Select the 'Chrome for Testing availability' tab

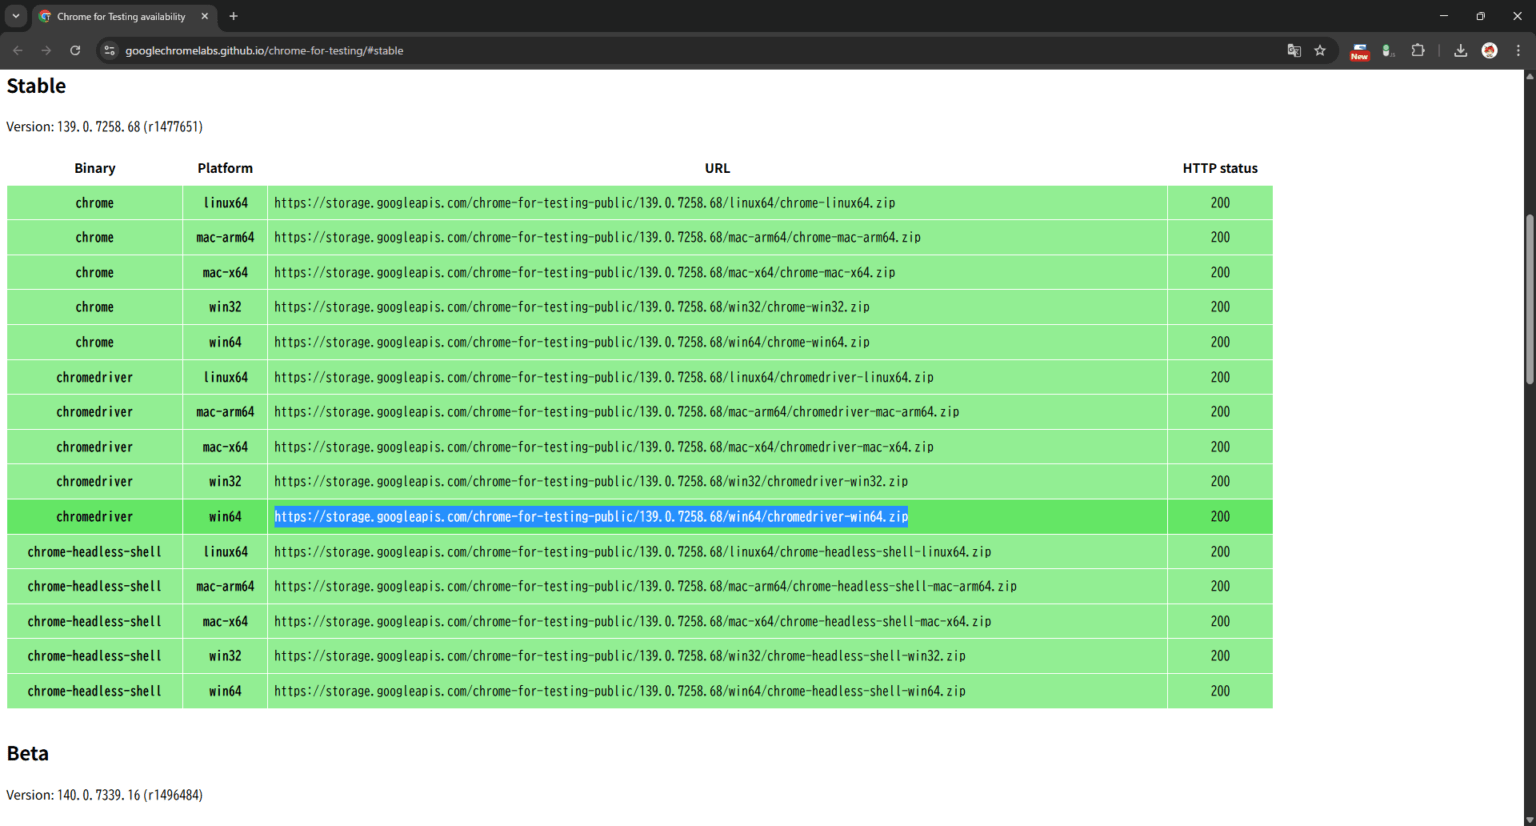pos(120,16)
